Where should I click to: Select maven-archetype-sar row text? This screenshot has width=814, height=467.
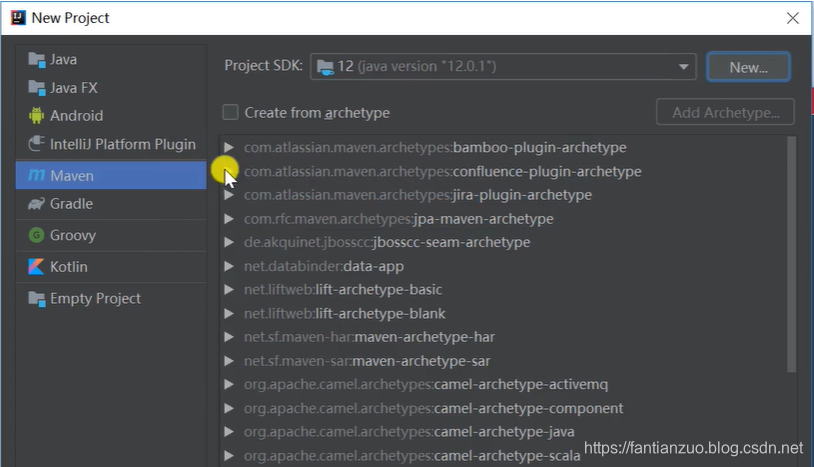coord(367,361)
